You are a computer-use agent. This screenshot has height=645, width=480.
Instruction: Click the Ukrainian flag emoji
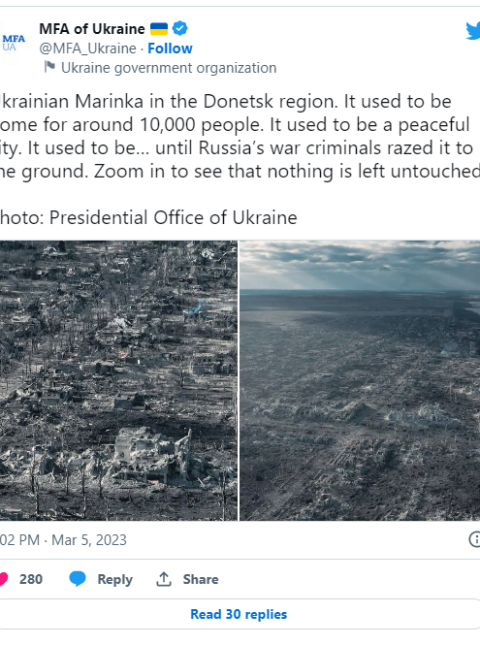(159, 29)
